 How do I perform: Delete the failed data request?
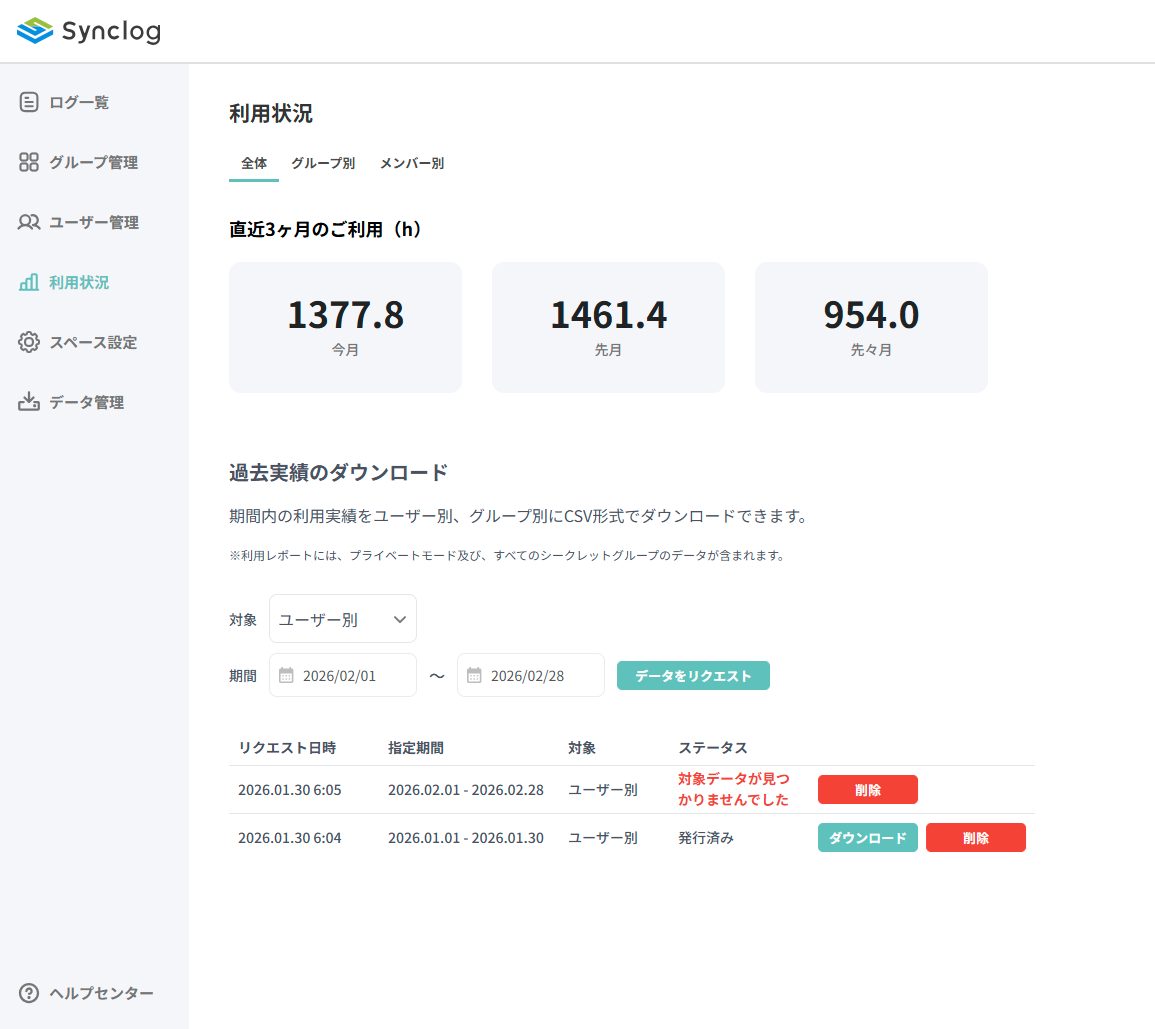867,789
